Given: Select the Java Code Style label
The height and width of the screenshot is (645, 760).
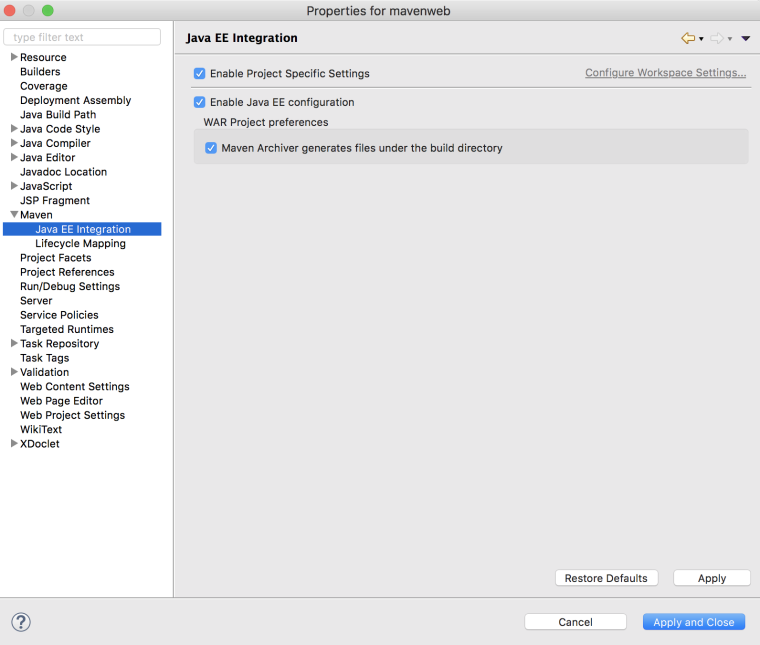Looking at the screenshot, I should (x=60, y=129).
